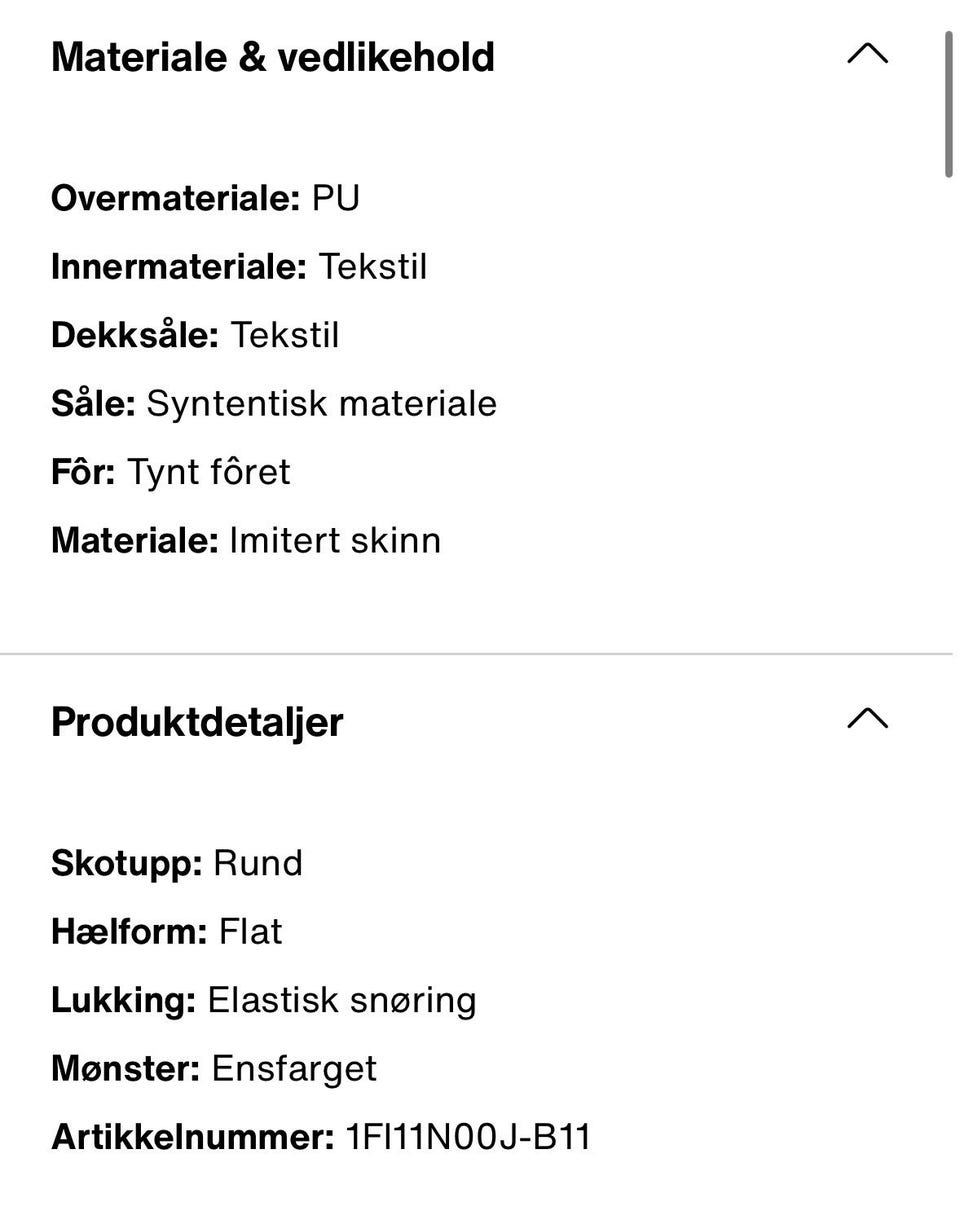Collapse the Materiale & vedlikehold chevron

pos(867,54)
